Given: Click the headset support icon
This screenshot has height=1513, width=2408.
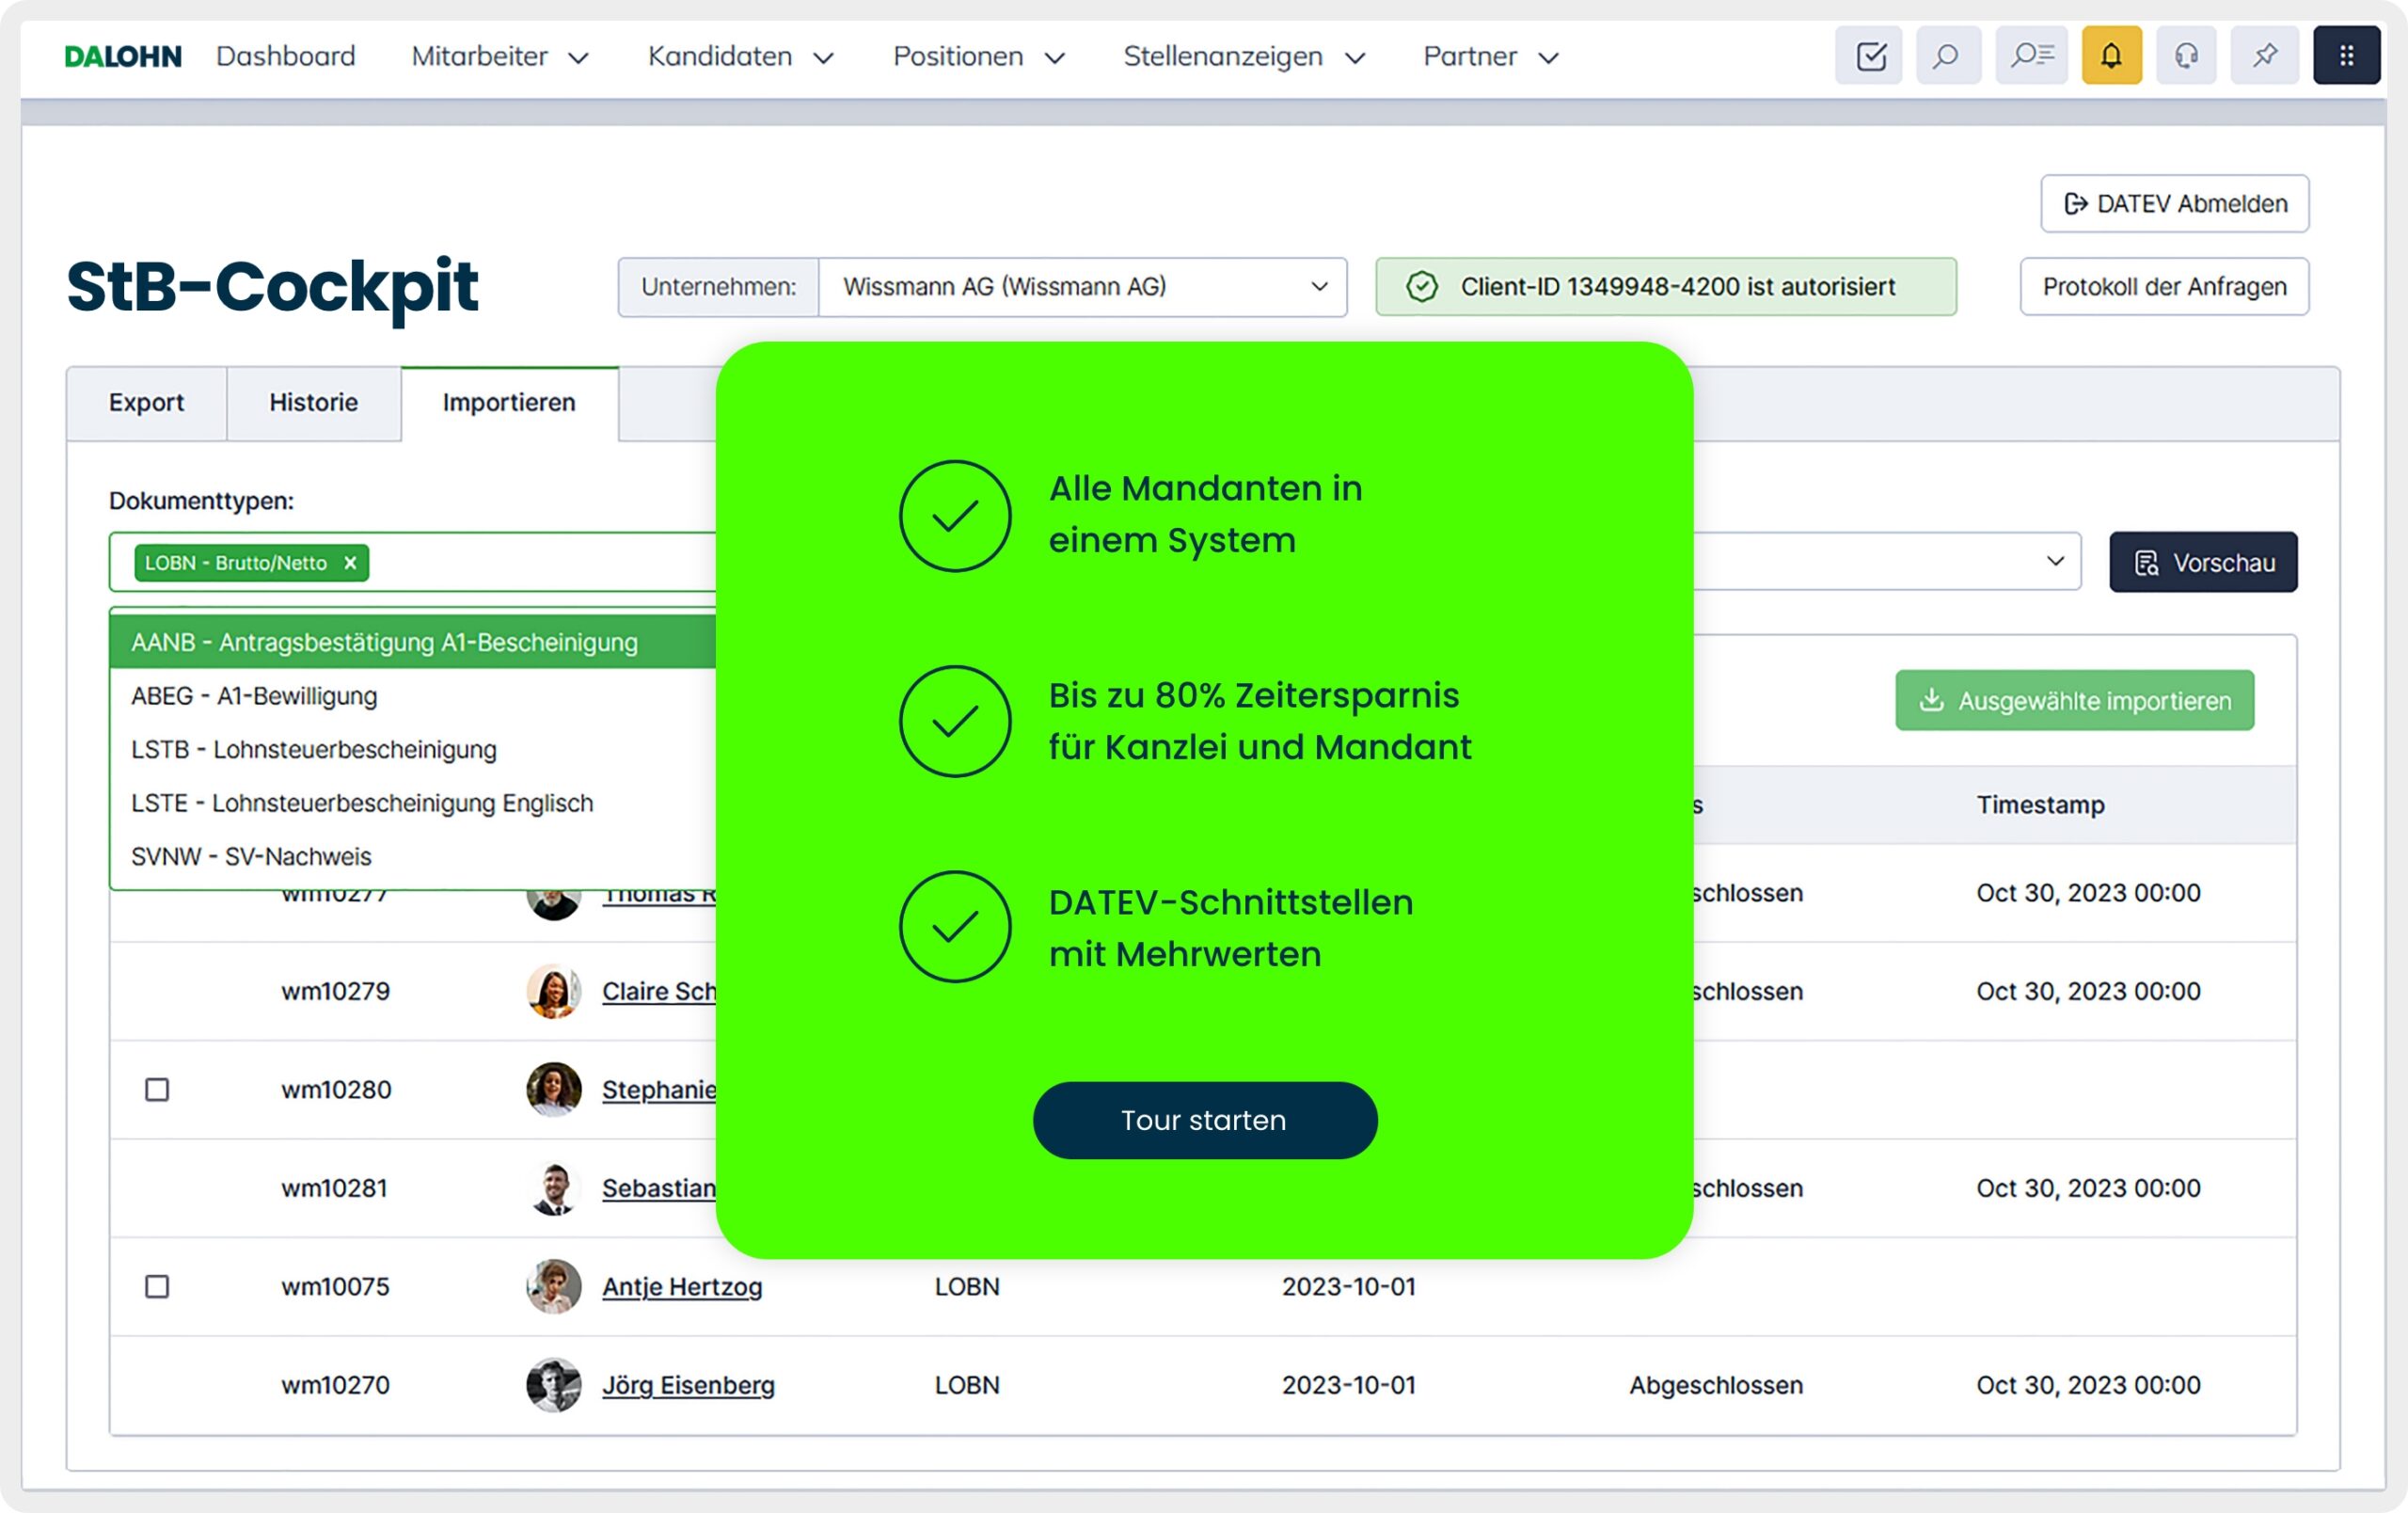Looking at the screenshot, I should click(2187, 56).
